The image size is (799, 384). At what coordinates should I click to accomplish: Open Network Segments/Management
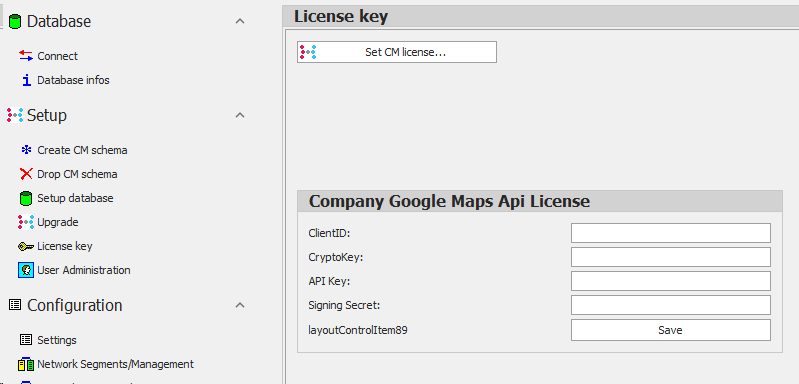pos(115,364)
